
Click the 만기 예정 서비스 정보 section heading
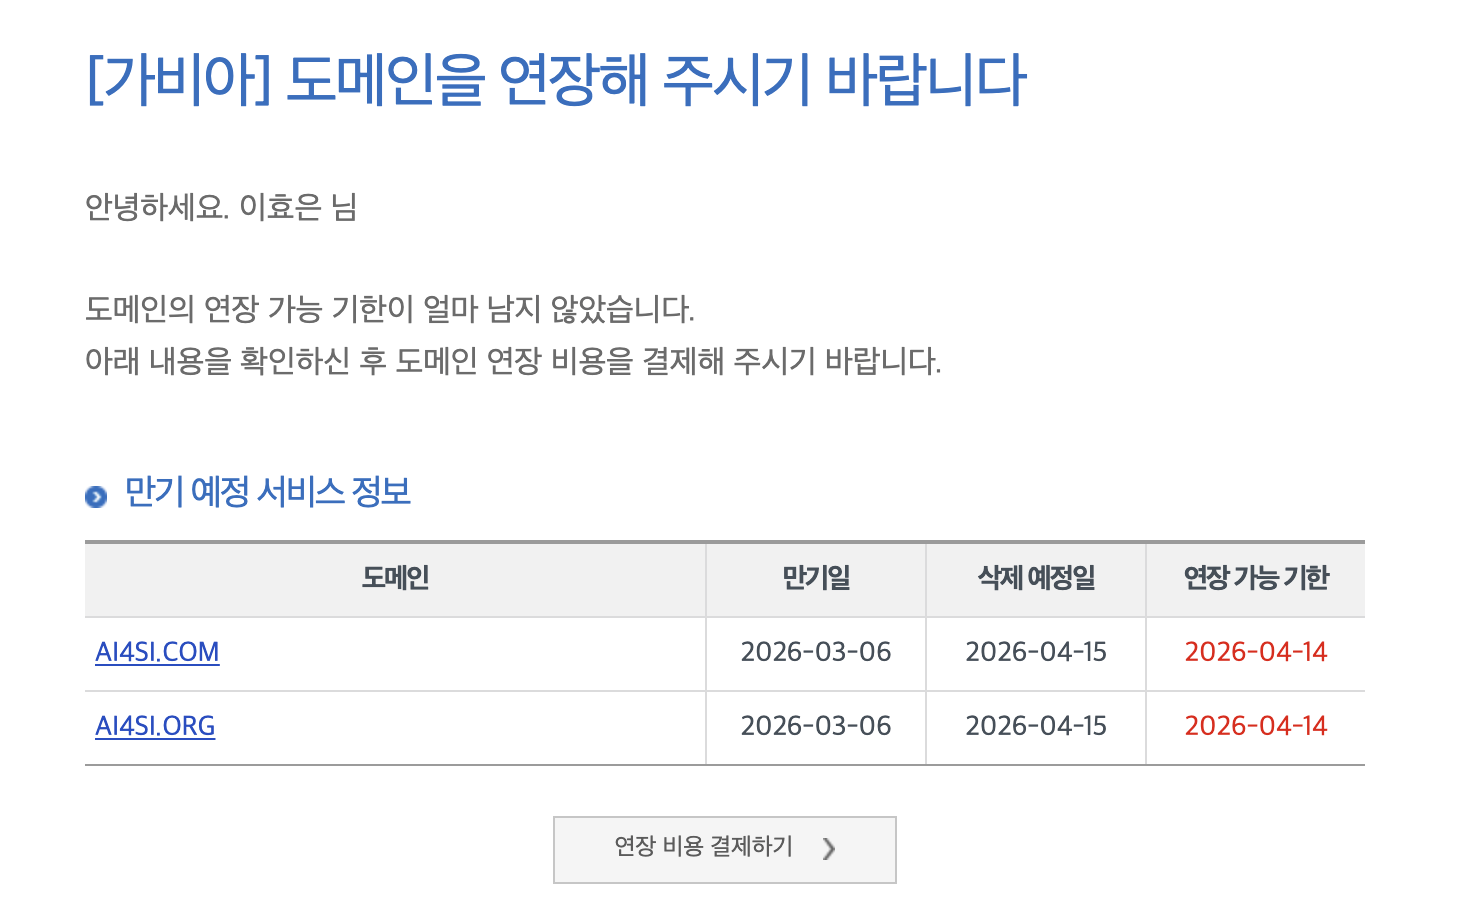[x=268, y=491]
